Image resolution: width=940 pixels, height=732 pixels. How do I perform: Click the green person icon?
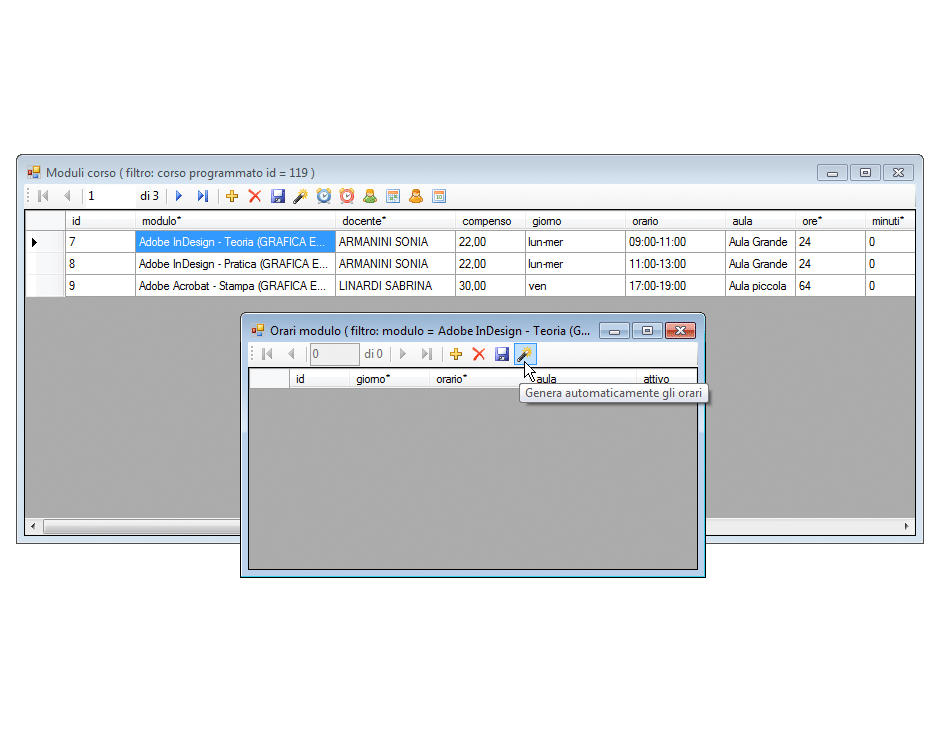[370, 196]
